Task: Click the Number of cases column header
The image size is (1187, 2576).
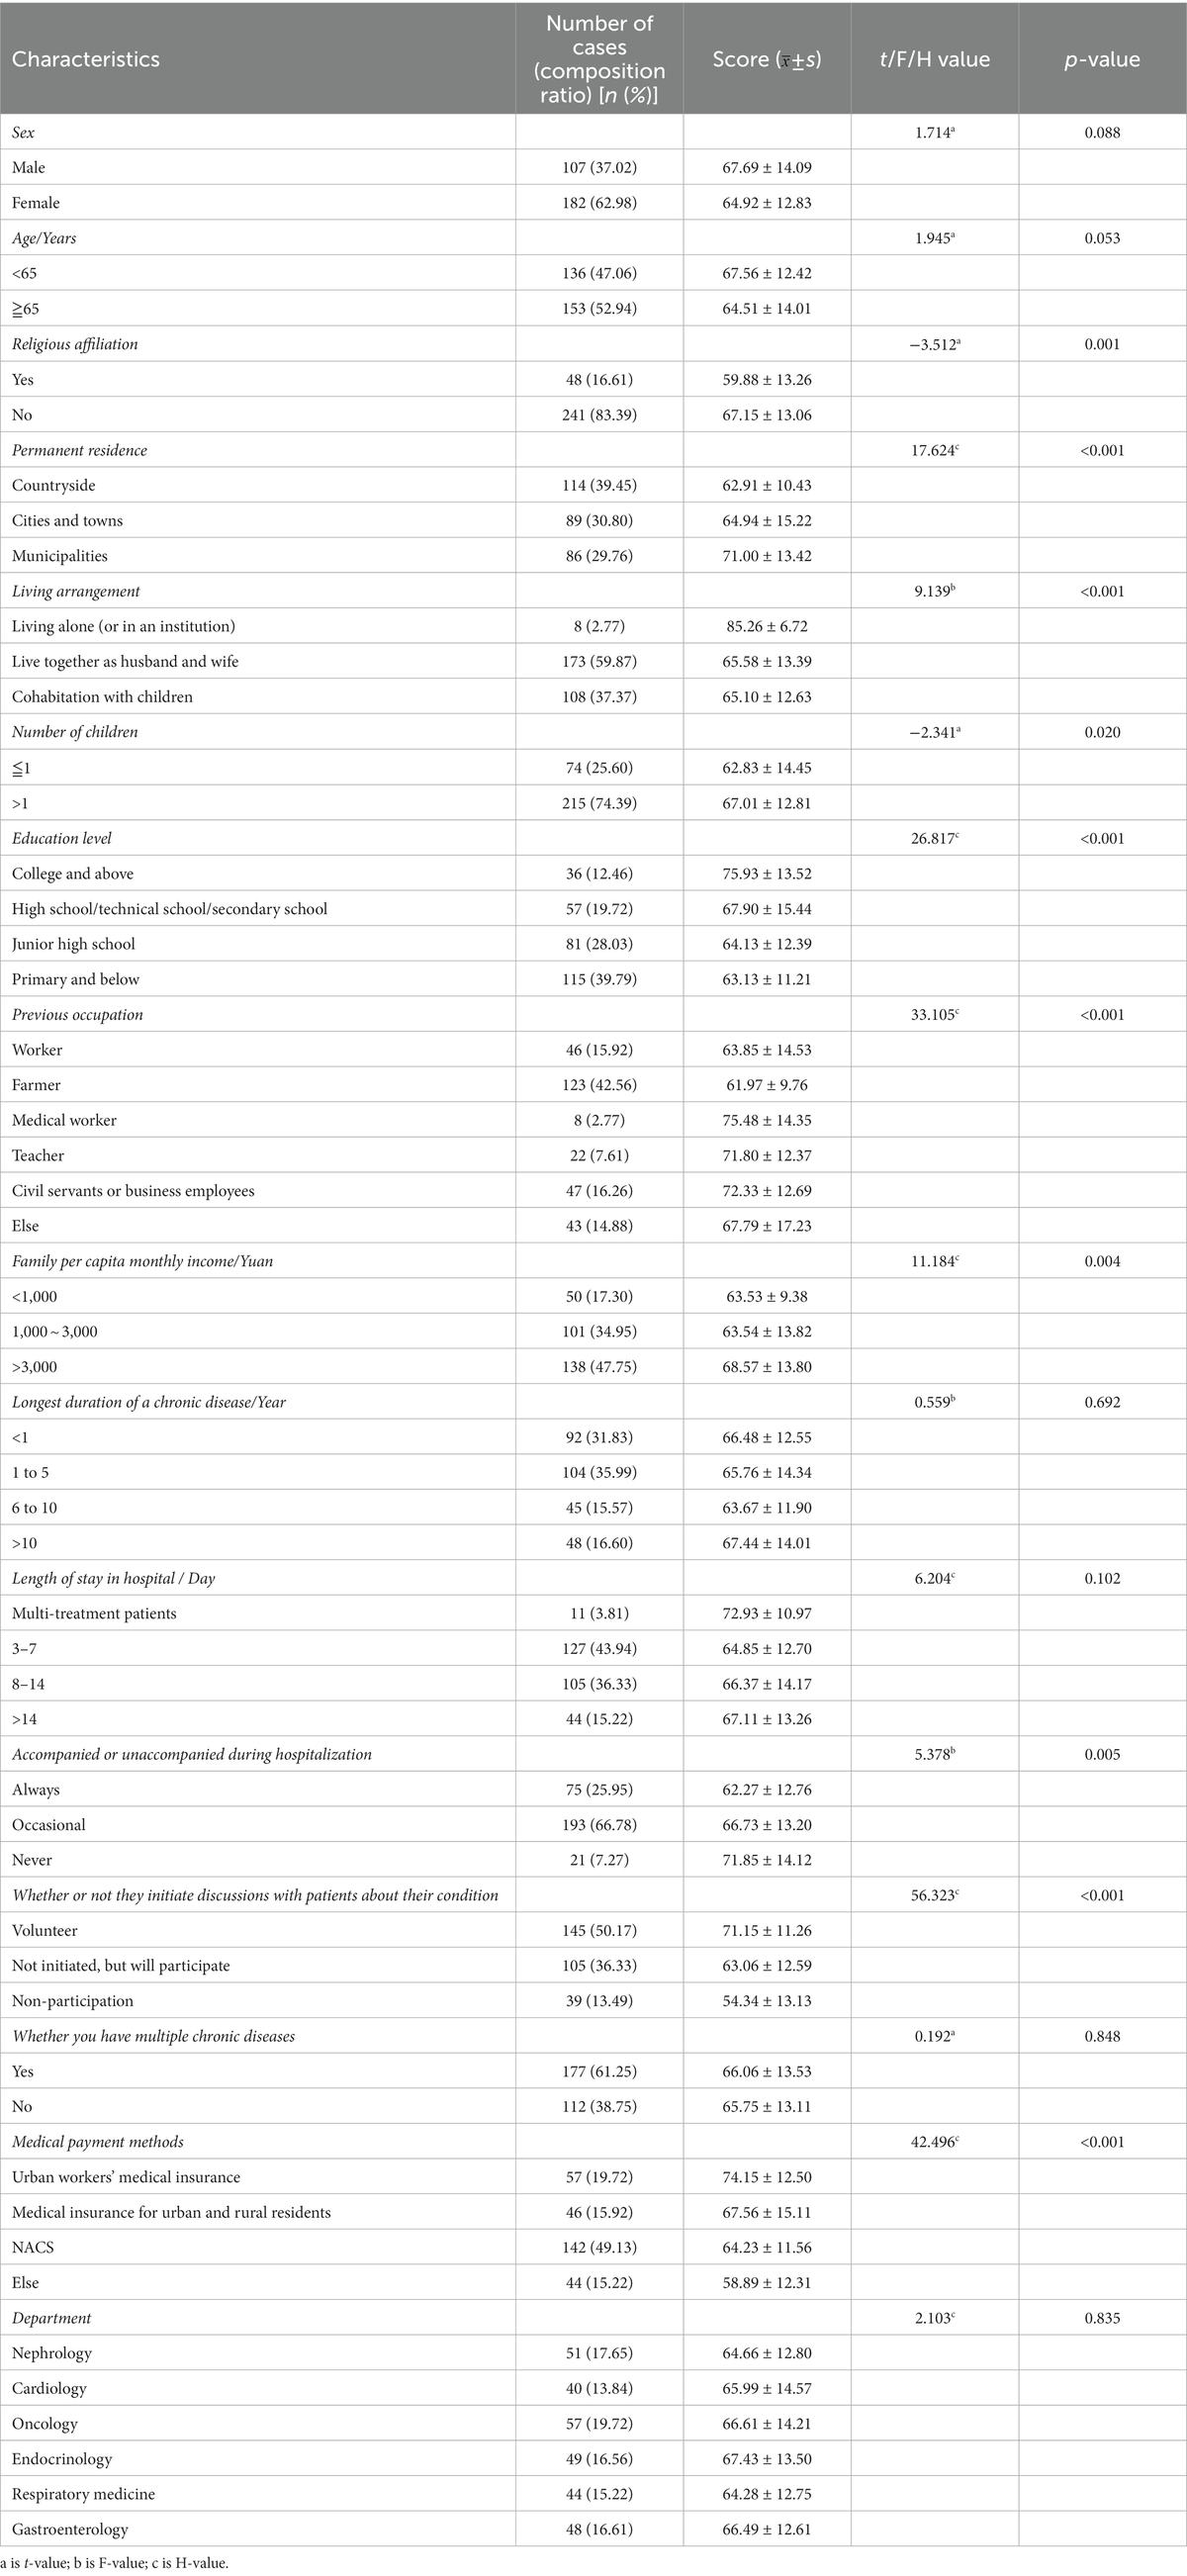Action: click(599, 59)
